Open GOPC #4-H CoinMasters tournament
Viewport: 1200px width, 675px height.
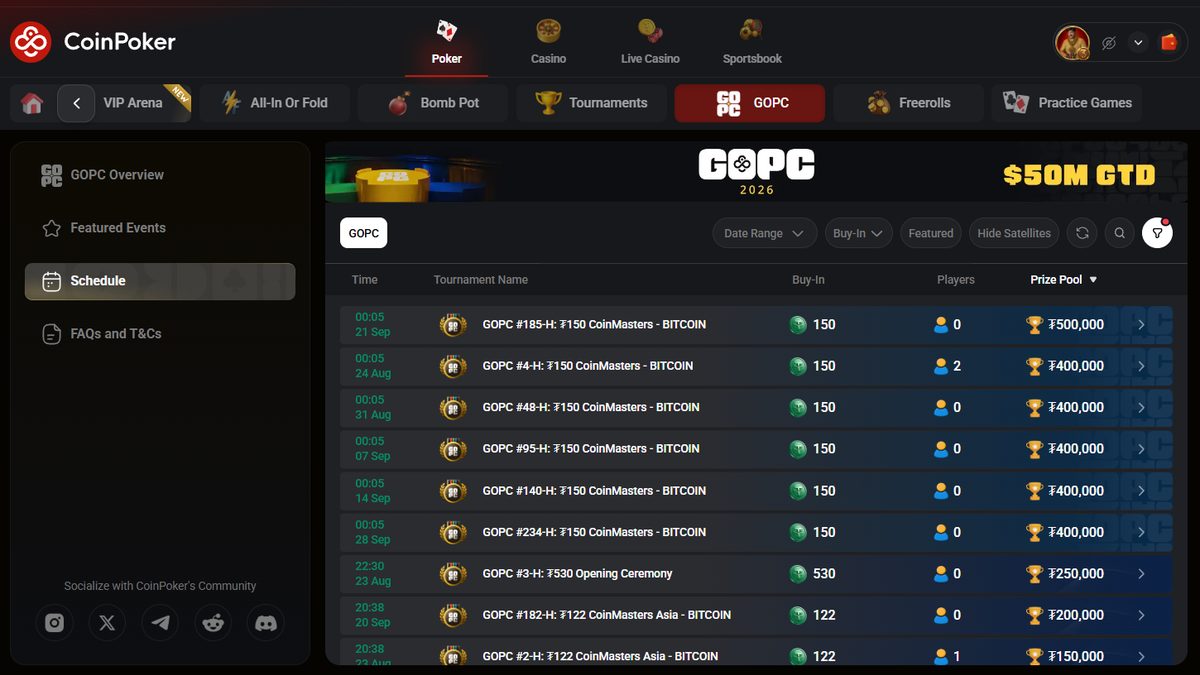(756, 366)
